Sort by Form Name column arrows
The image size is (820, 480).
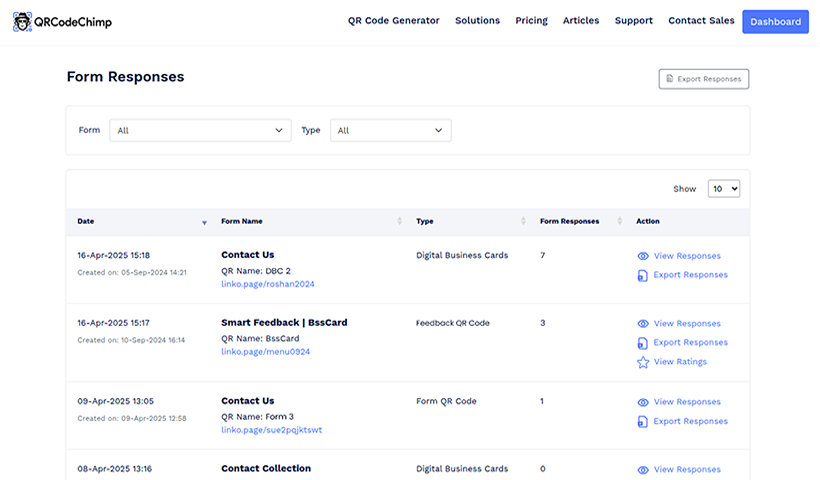400,221
